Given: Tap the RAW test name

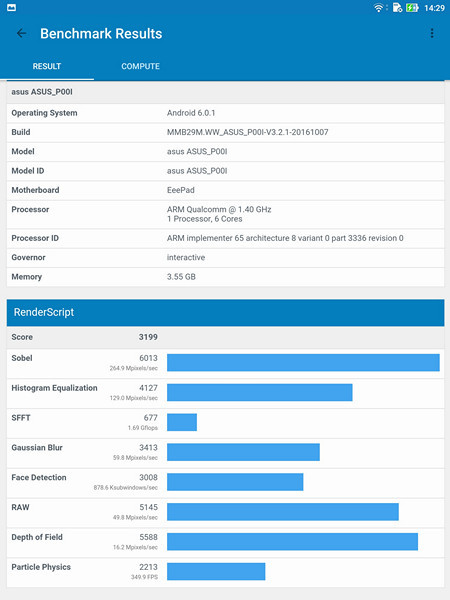Looking at the screenshot, I should (20, 507).
